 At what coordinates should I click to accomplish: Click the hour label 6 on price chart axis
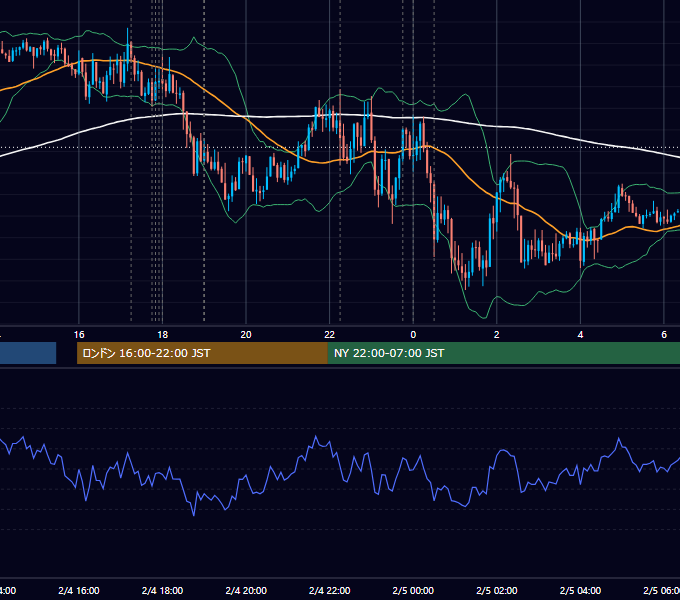[664, 334]
